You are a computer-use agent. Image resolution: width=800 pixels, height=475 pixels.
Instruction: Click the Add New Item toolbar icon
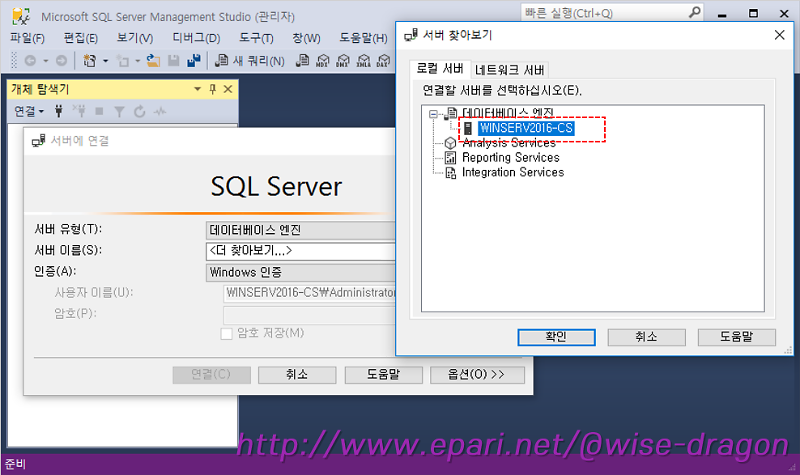pos(123,61)
